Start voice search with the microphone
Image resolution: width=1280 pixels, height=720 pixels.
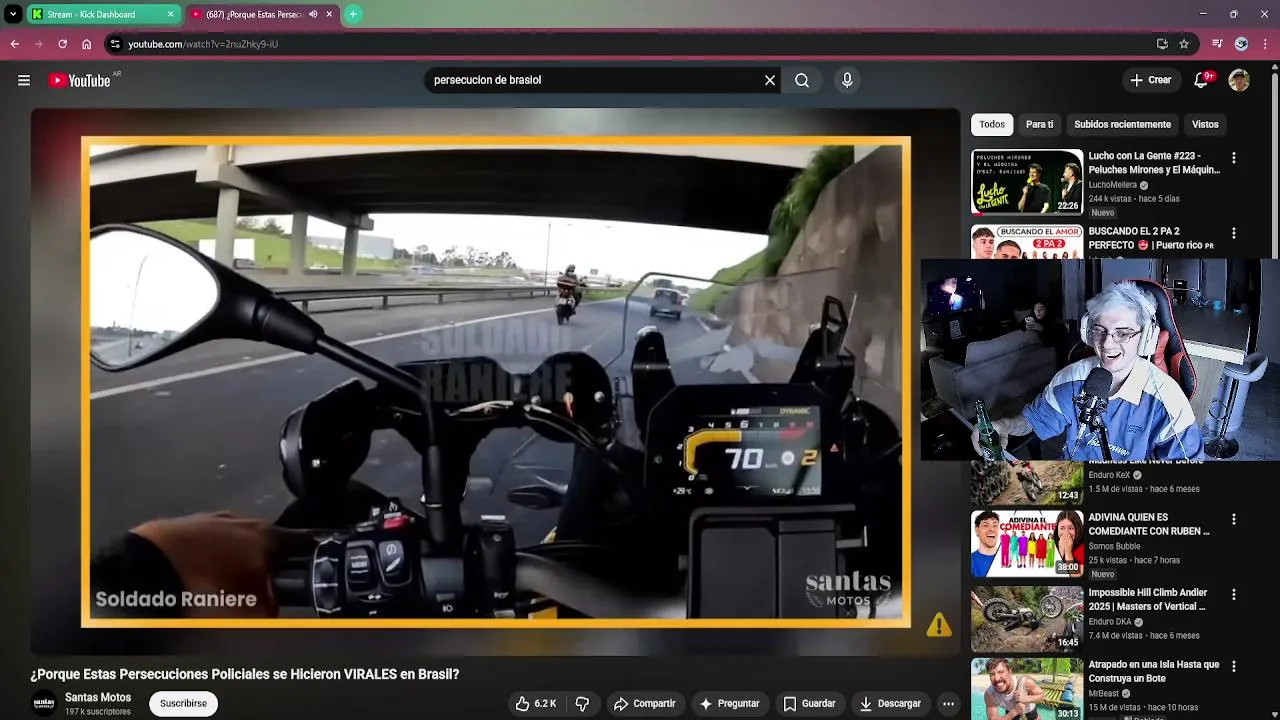(x=847, y=80)
